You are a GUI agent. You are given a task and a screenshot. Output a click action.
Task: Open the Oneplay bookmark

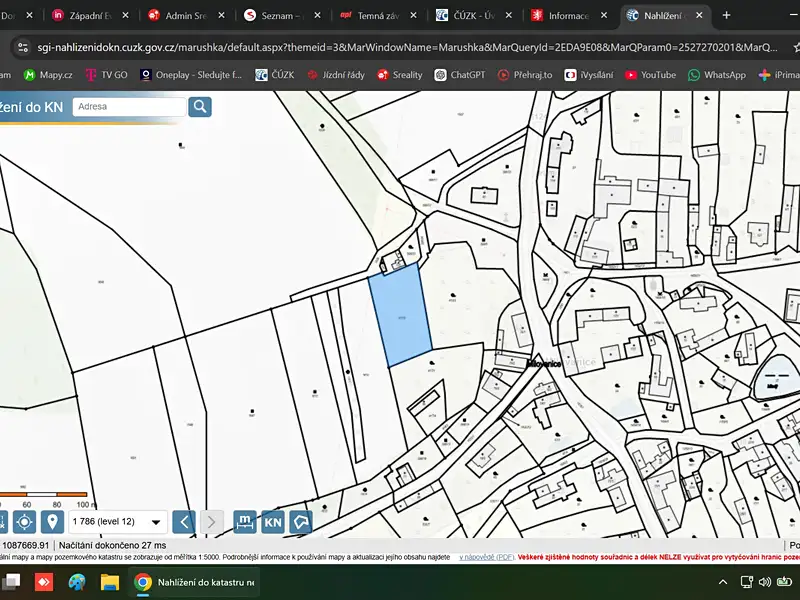point(191,75)
